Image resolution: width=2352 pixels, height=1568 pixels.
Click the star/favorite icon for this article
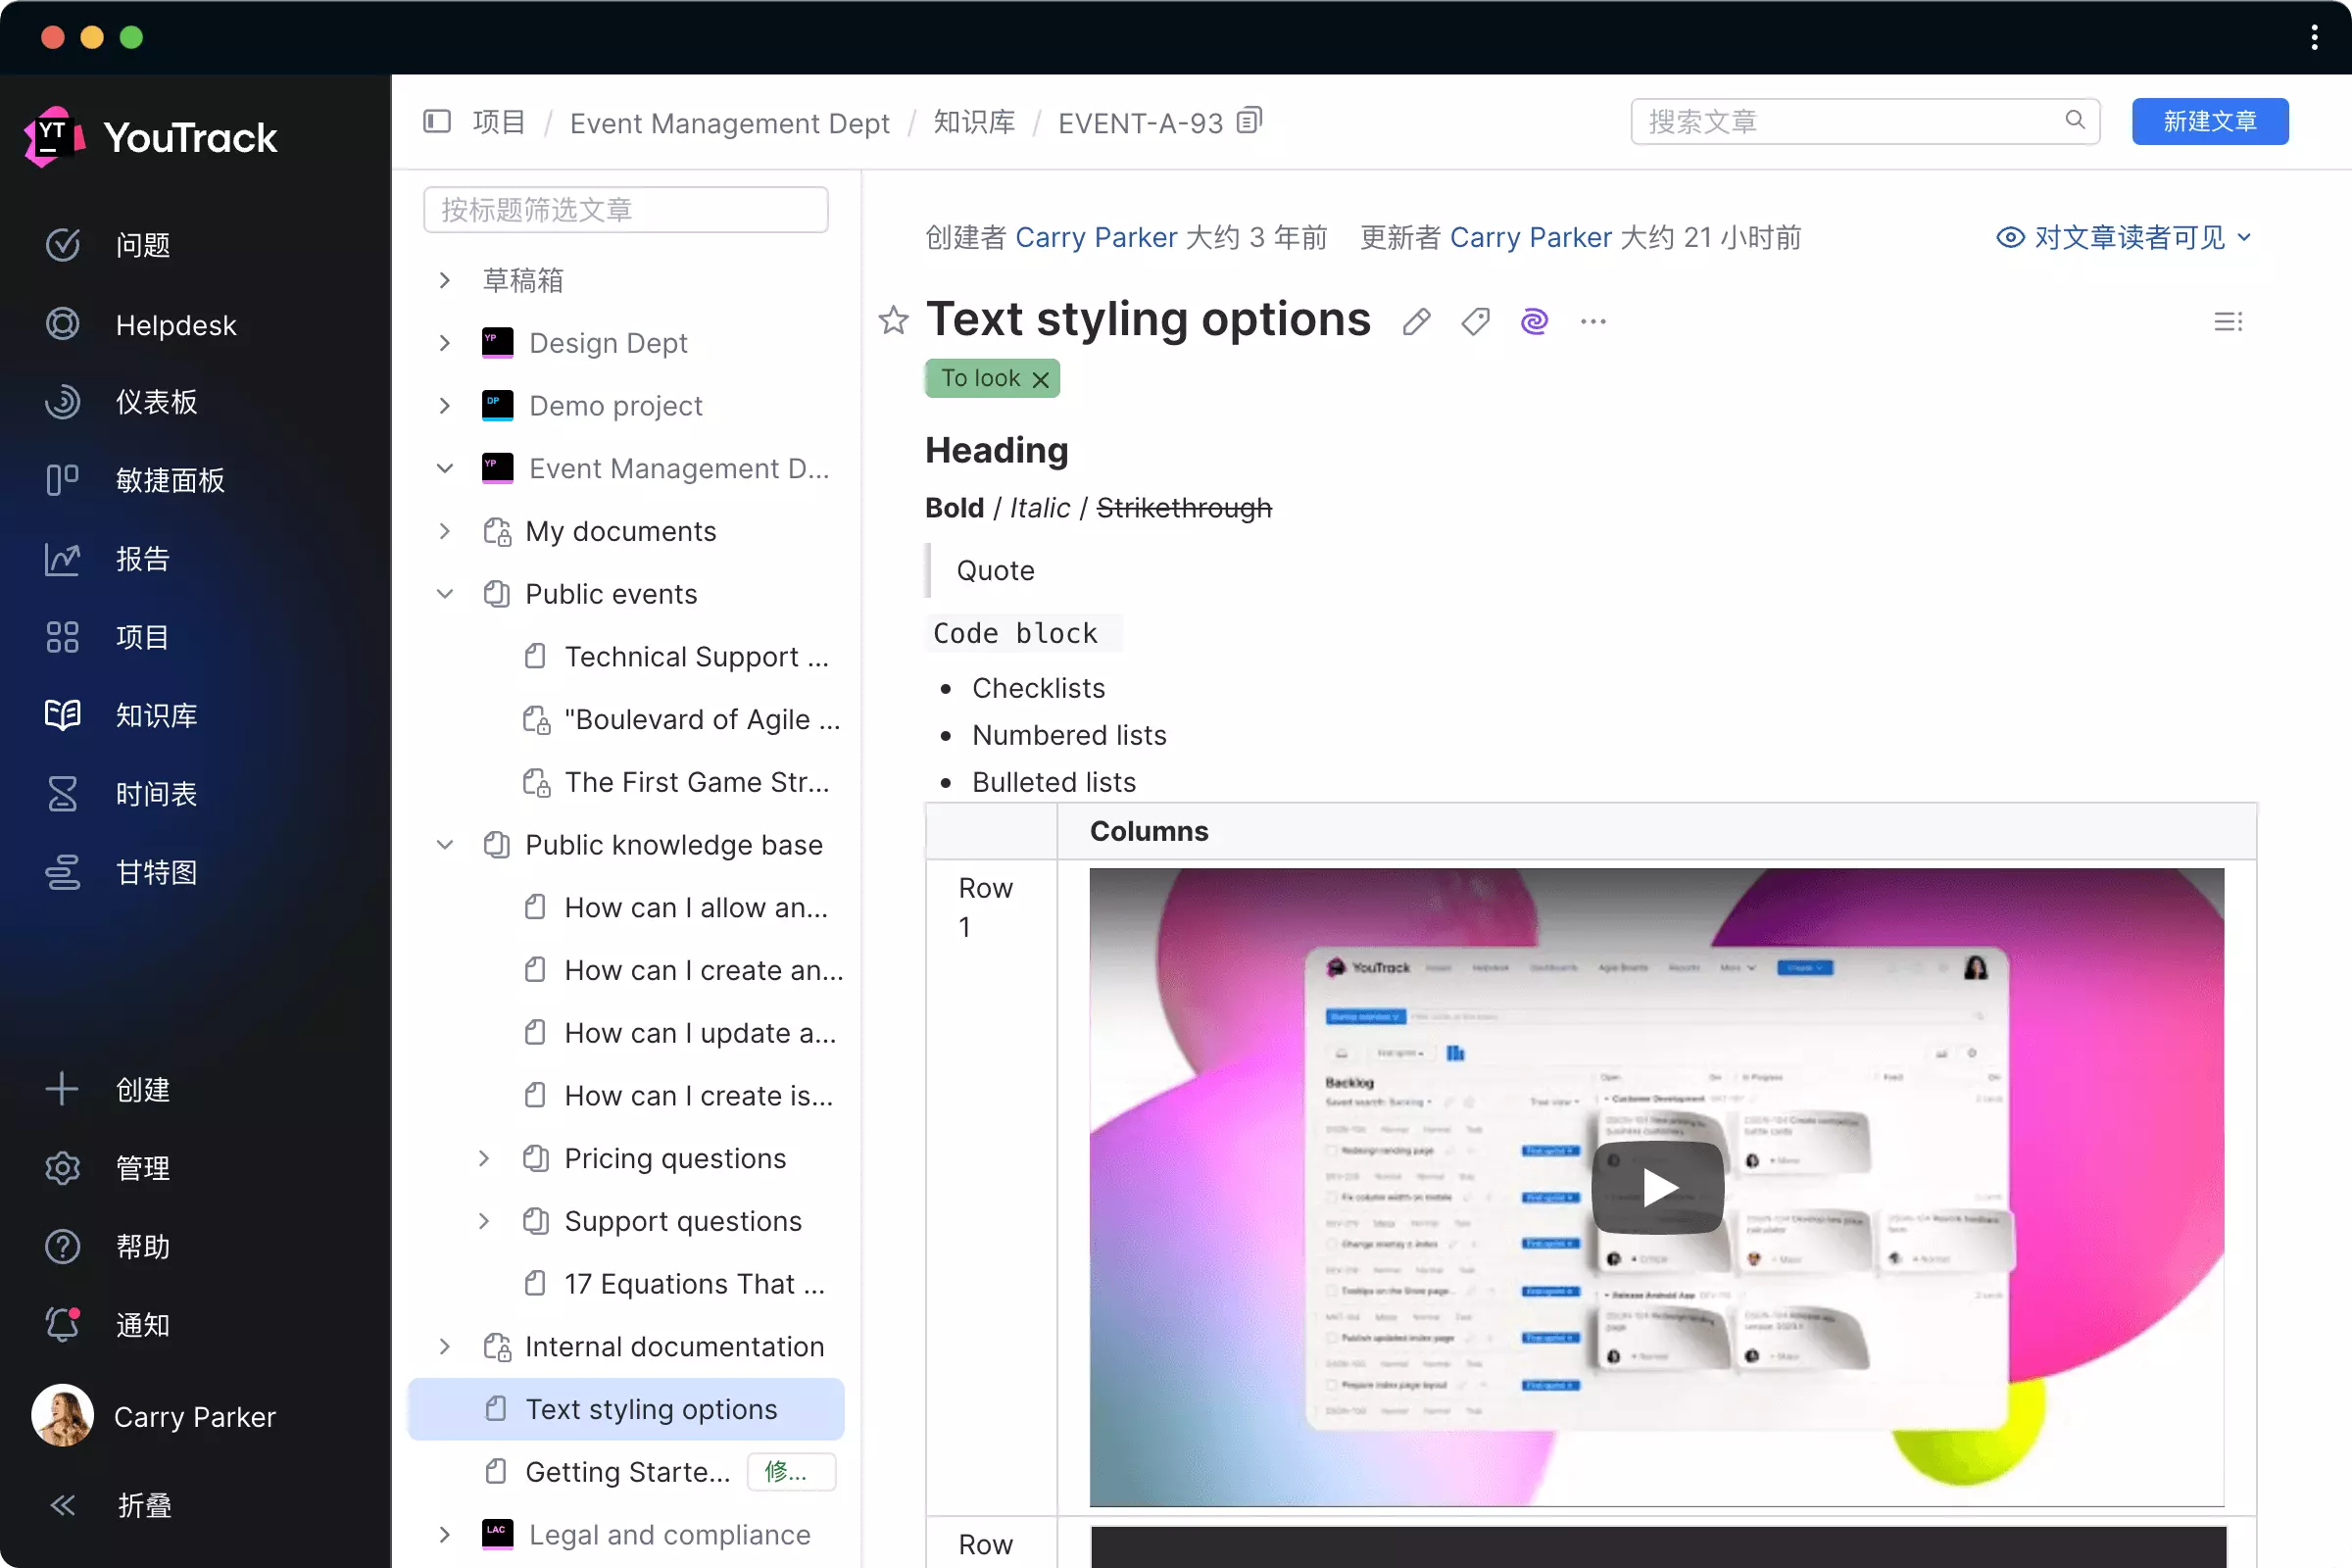pyautogui.click(x=894, y=320)
